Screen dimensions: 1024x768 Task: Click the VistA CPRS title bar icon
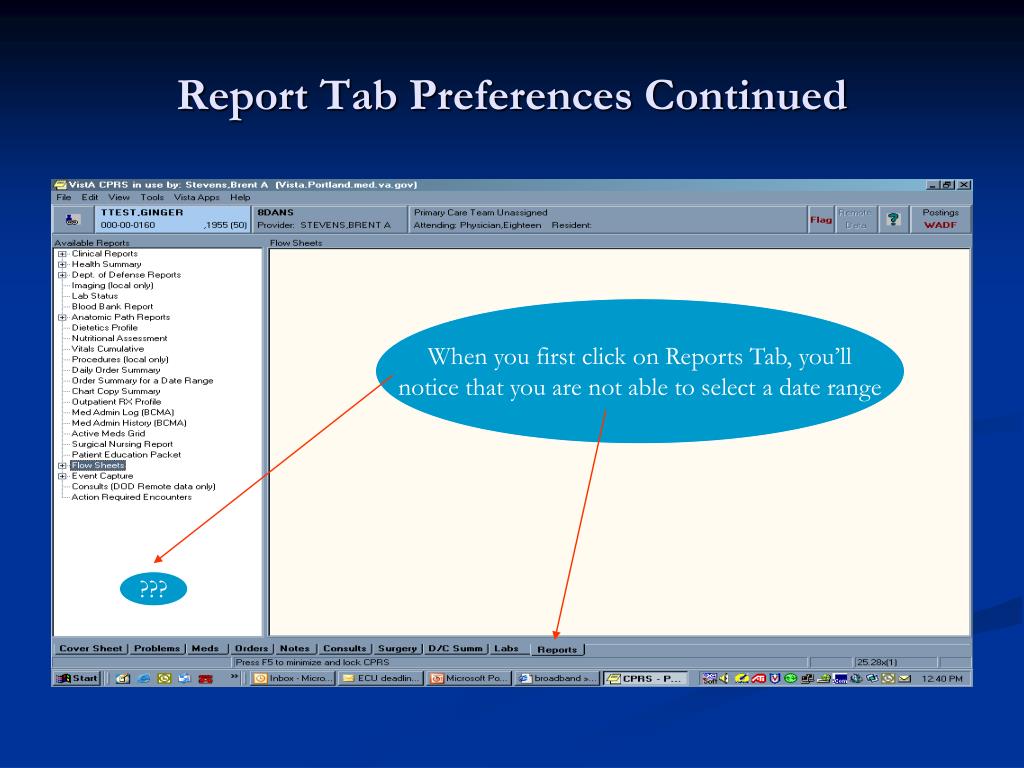coord(60,185)
